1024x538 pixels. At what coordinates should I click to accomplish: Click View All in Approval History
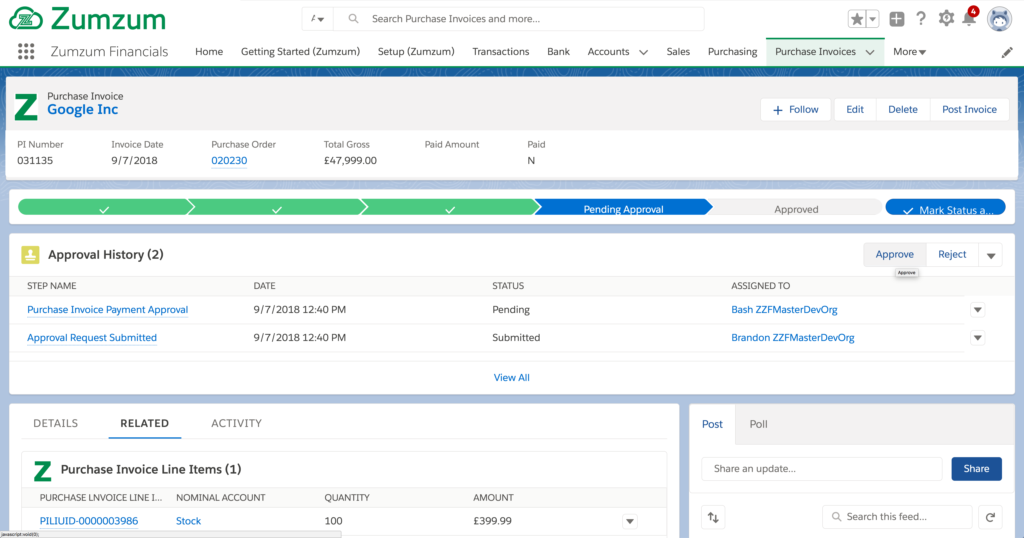click(511, 378)
